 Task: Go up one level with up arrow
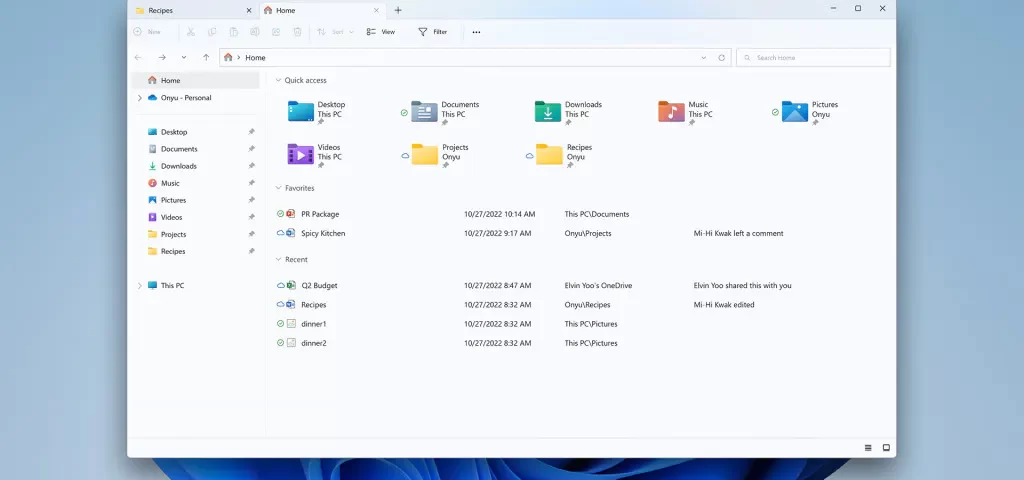(206, 57)
